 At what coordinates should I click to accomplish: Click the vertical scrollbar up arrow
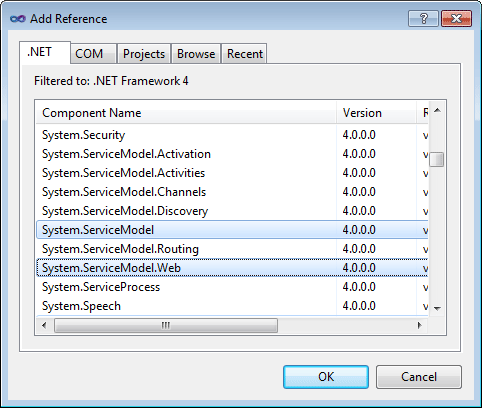[437, 110]
